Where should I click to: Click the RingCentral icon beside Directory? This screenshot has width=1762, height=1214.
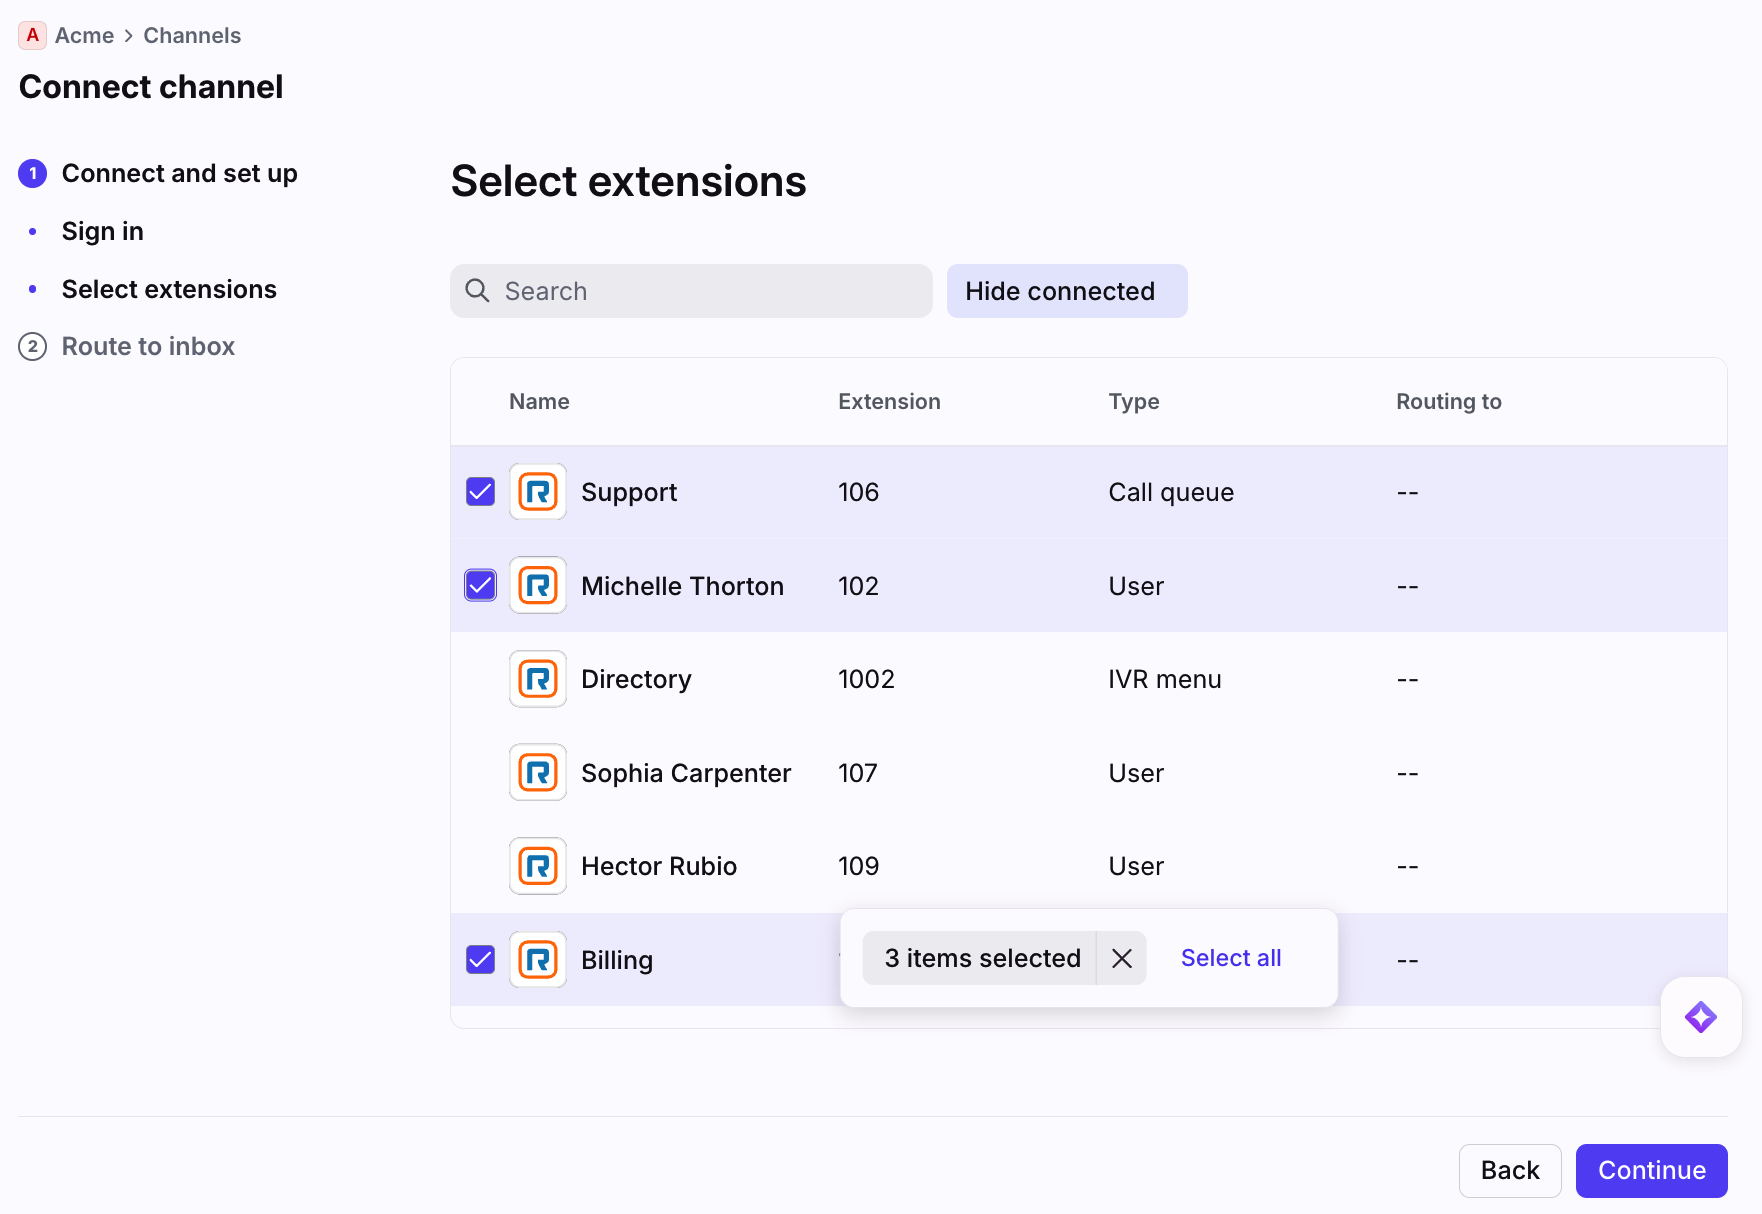pyautogui.click(x=538, y=679)
